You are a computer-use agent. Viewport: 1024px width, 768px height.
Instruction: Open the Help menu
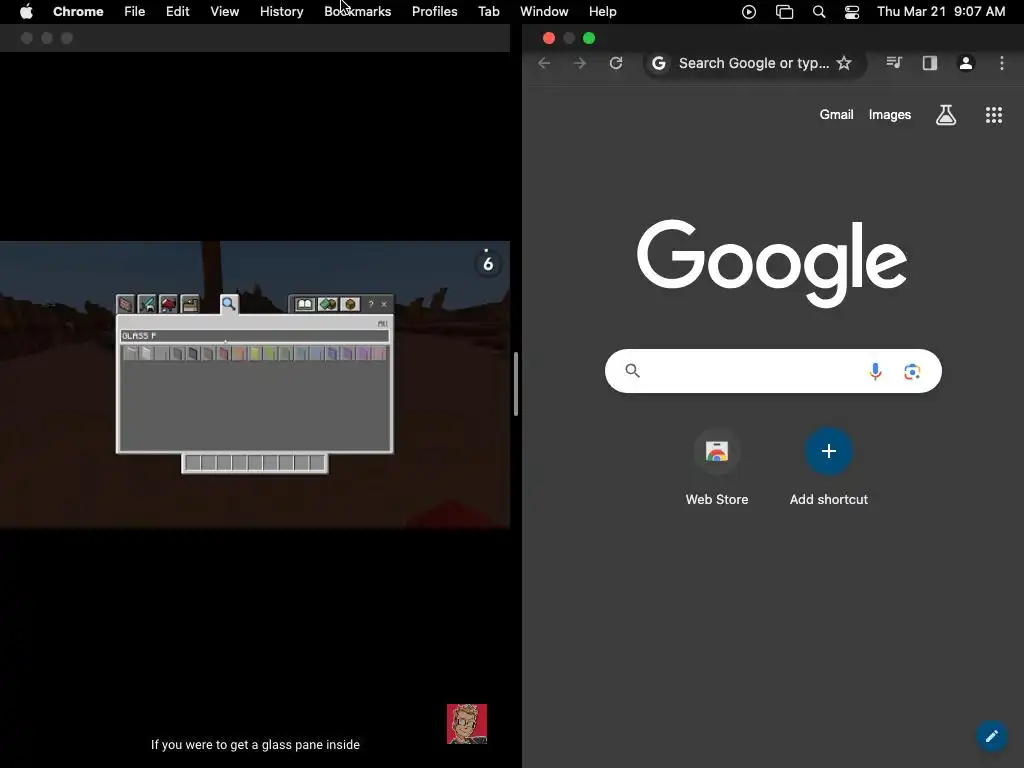coord(602,11)
